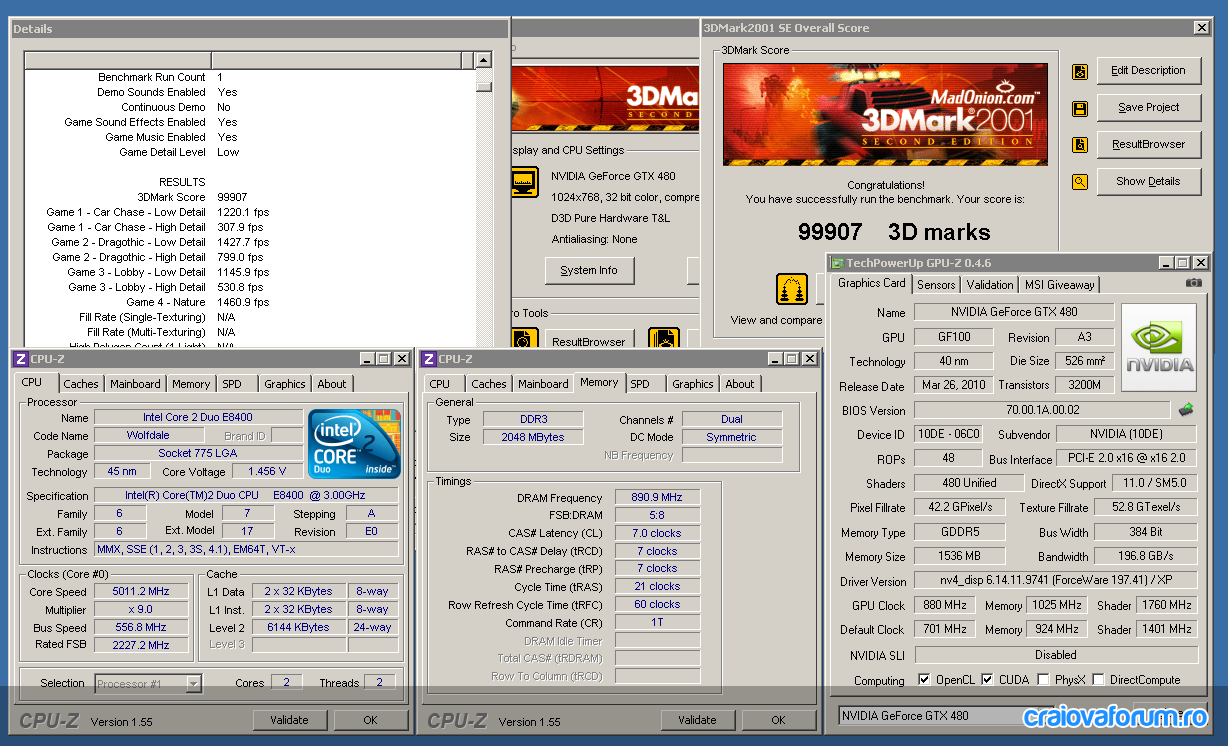This screenshot has width=1228, height=746.
Task: Toggle the OpenCL checkbox in GPU-Z
Action: [924, 680]
